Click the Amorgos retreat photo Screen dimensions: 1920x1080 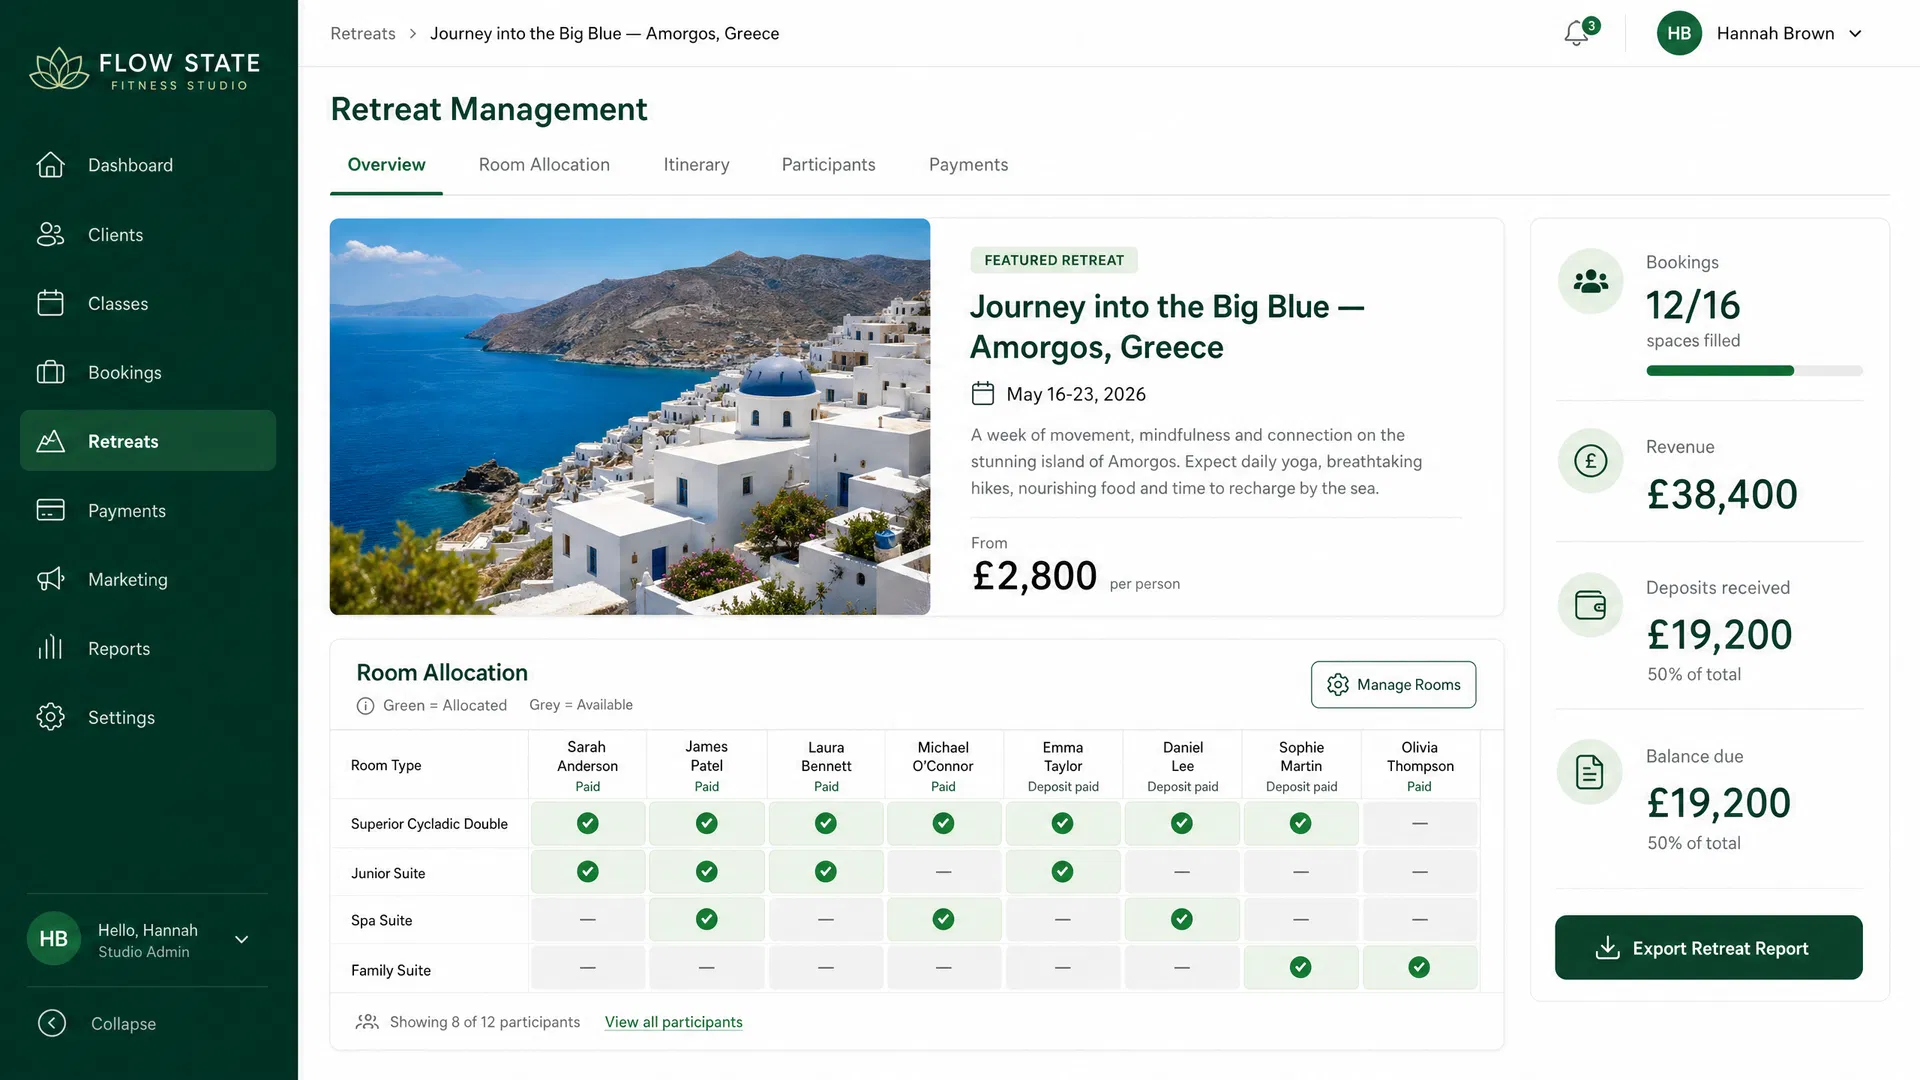coord(630,416)
